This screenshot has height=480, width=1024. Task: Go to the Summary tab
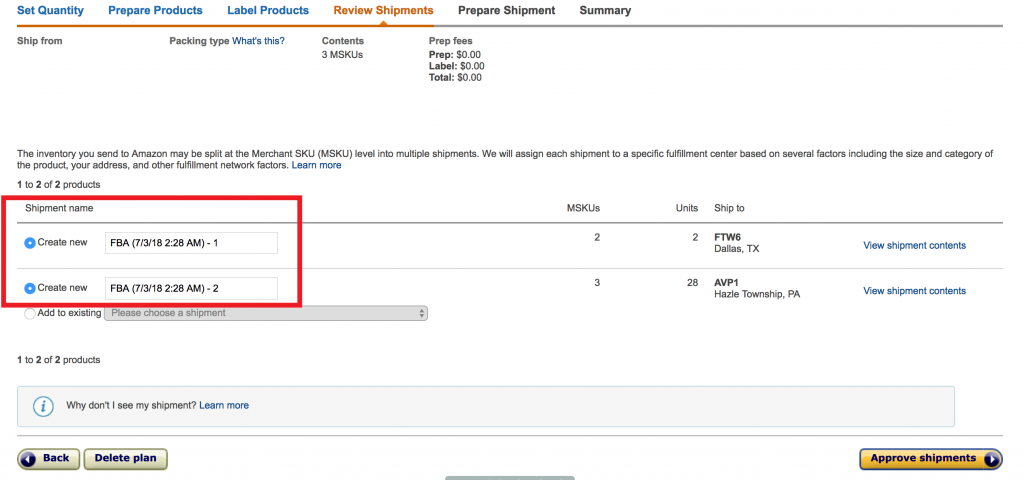(x=605, y=11)
